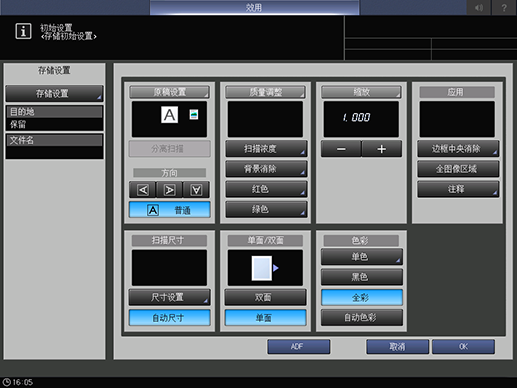Click the single-sided page preview thumbnail
Image resolution: width=517 pixels, height=388 pixels.
(262, 268)
